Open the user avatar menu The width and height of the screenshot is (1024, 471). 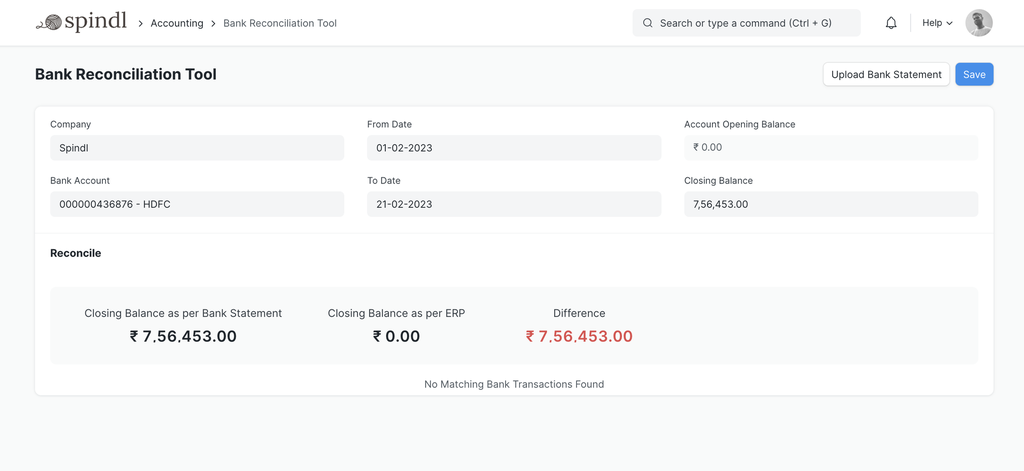pos(978,23)
